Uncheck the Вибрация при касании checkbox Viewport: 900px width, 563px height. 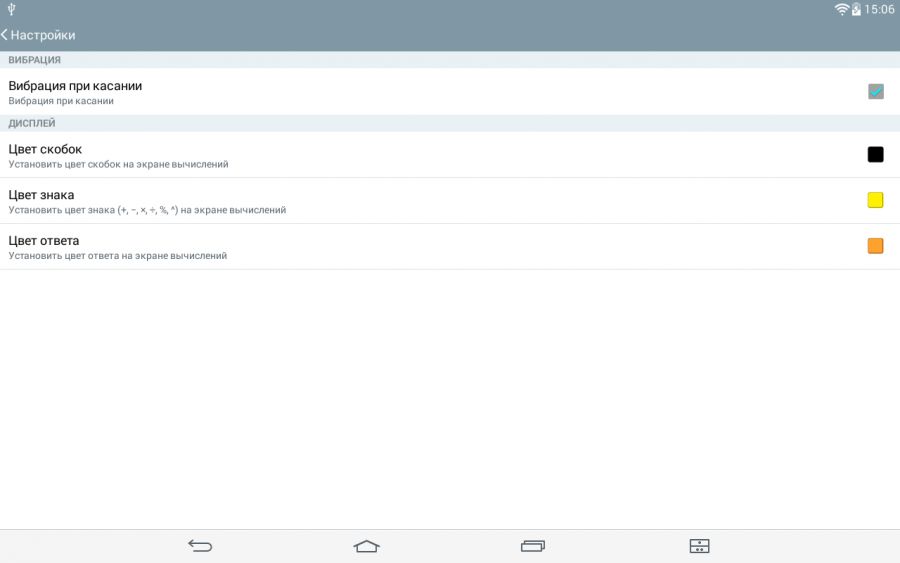(x=875, y=92)
